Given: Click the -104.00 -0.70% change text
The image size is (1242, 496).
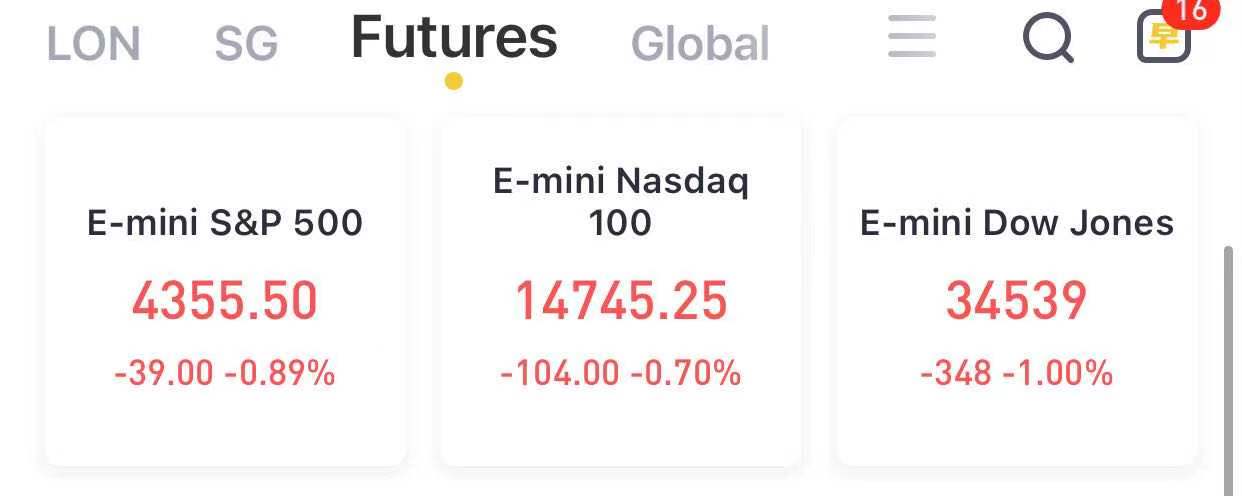Looking at the screenshot, I should click(x=621, y=373).
